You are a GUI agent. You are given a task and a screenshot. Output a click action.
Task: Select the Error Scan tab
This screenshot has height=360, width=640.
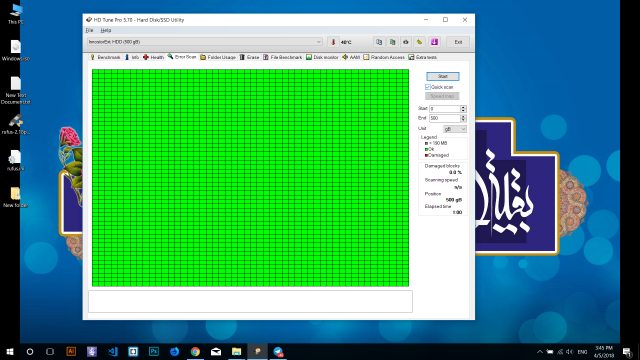(182, 57)
